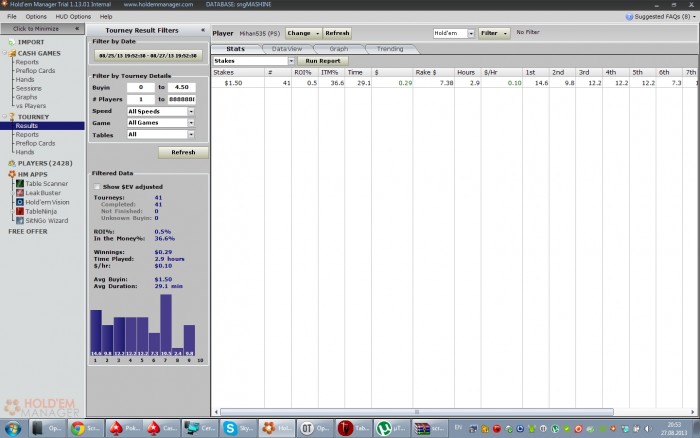Click the Run Report button
This screenshot has height=438, width=700.
323,61
